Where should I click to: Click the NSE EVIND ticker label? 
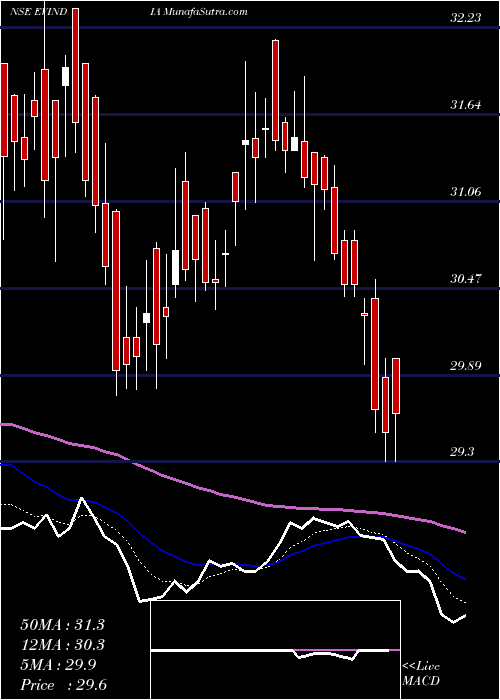39,12
